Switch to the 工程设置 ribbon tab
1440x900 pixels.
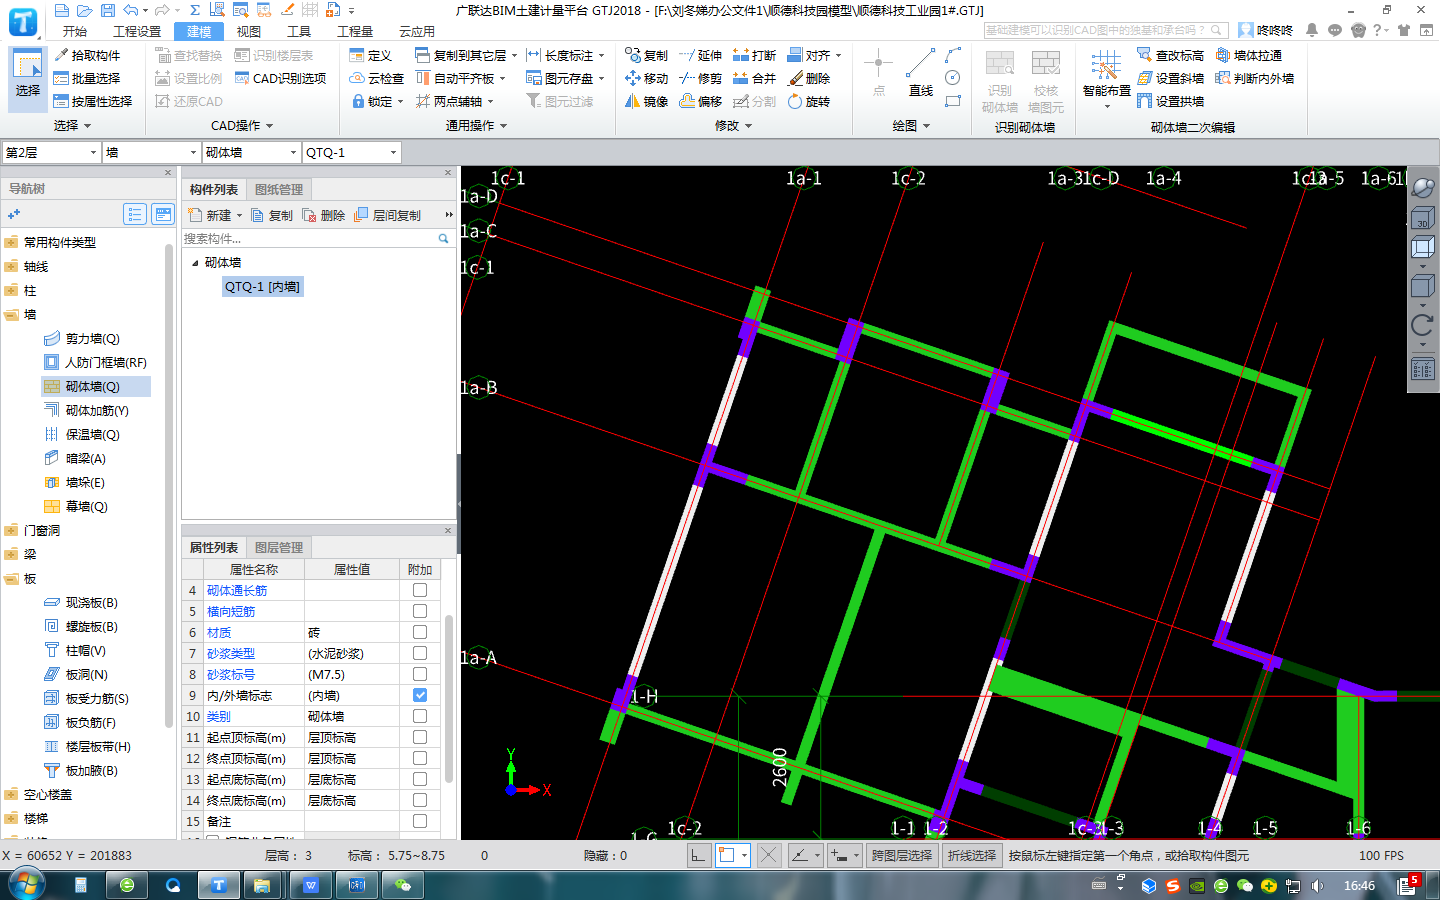point(137,32)
